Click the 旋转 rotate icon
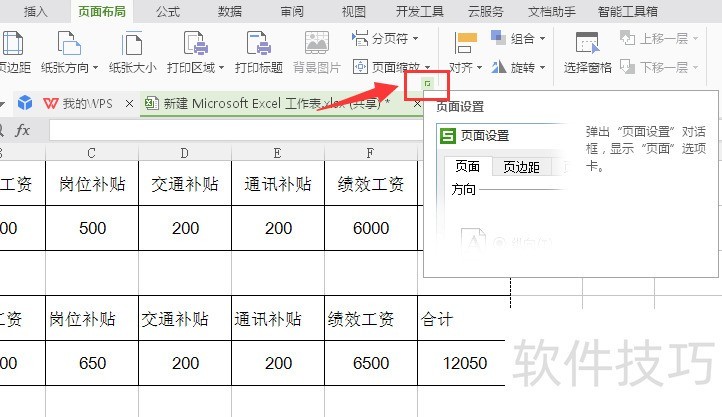Viewport: 722px width, 417px height. (x=498, y=67)
